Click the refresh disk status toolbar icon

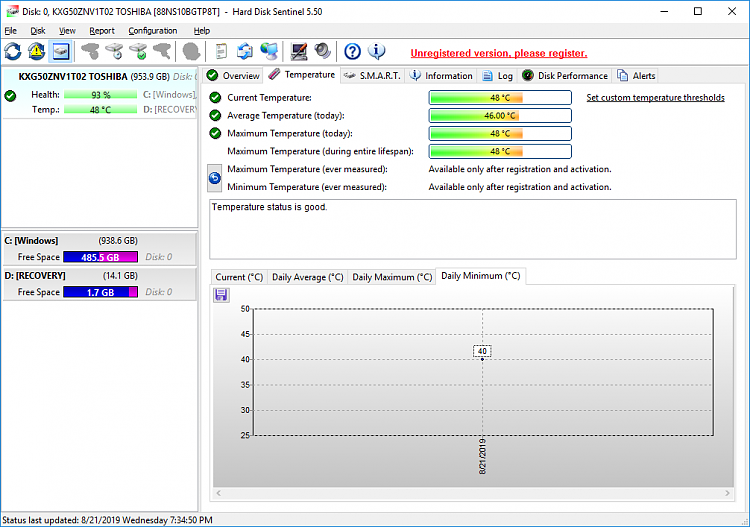[x=13, y=51]
